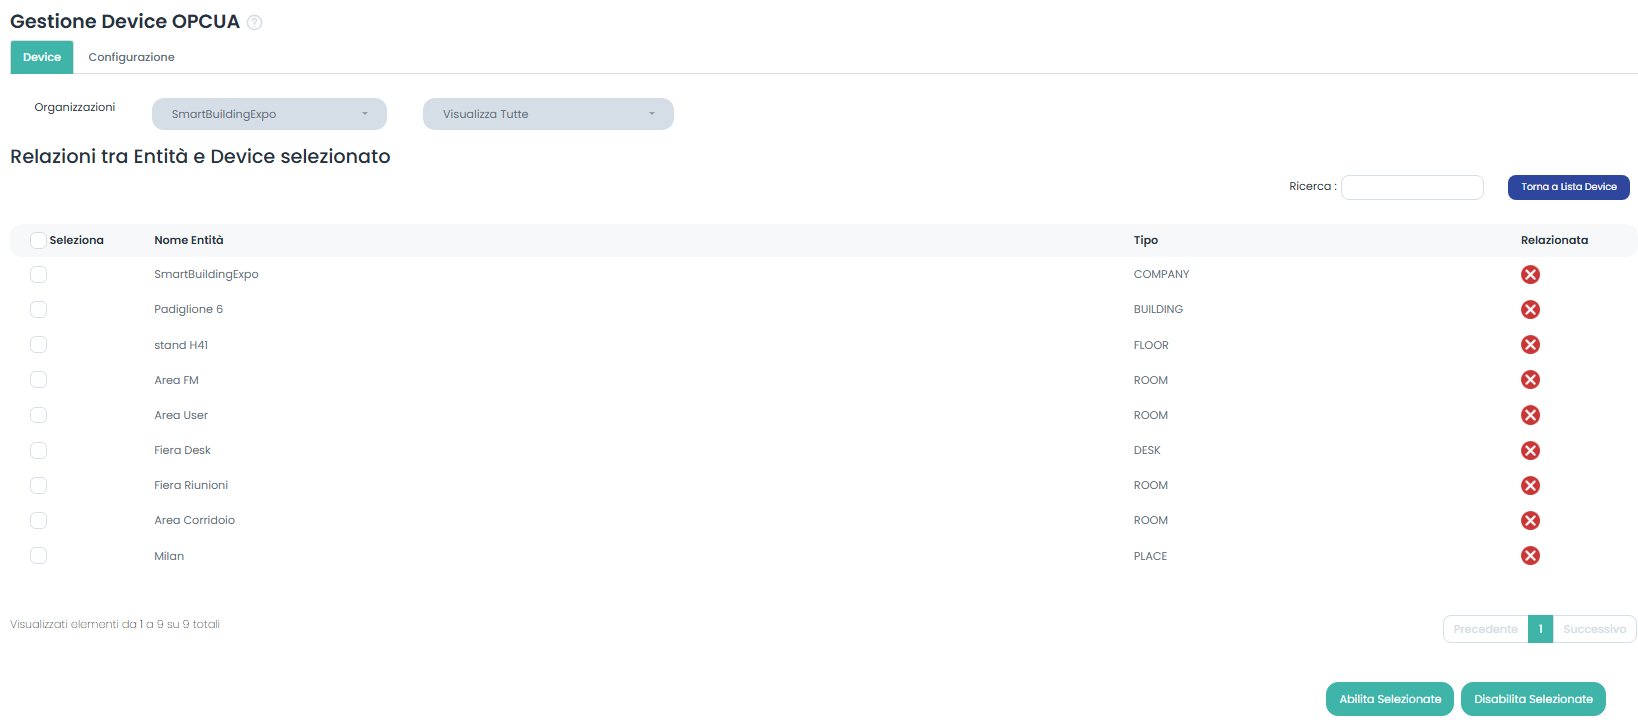Click the red X icon for Area FM
Image resolution: width=1638 pixels, height=726 pixels.
point(1529,380)
